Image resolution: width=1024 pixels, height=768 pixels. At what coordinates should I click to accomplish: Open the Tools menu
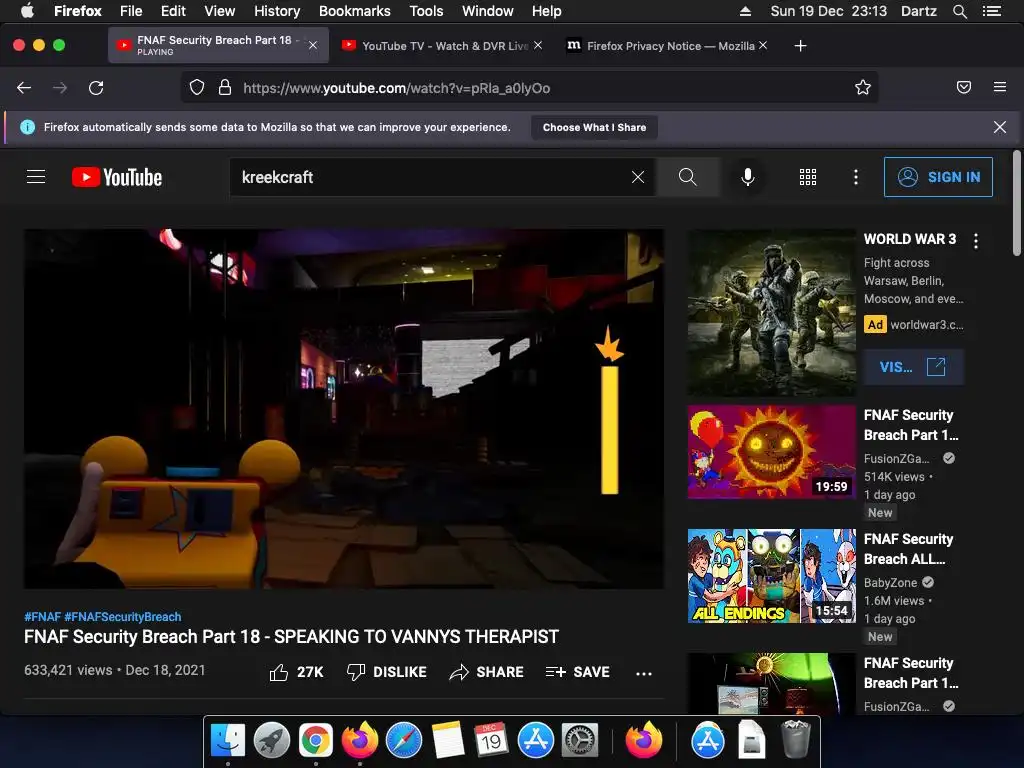[x=426, y=11]
